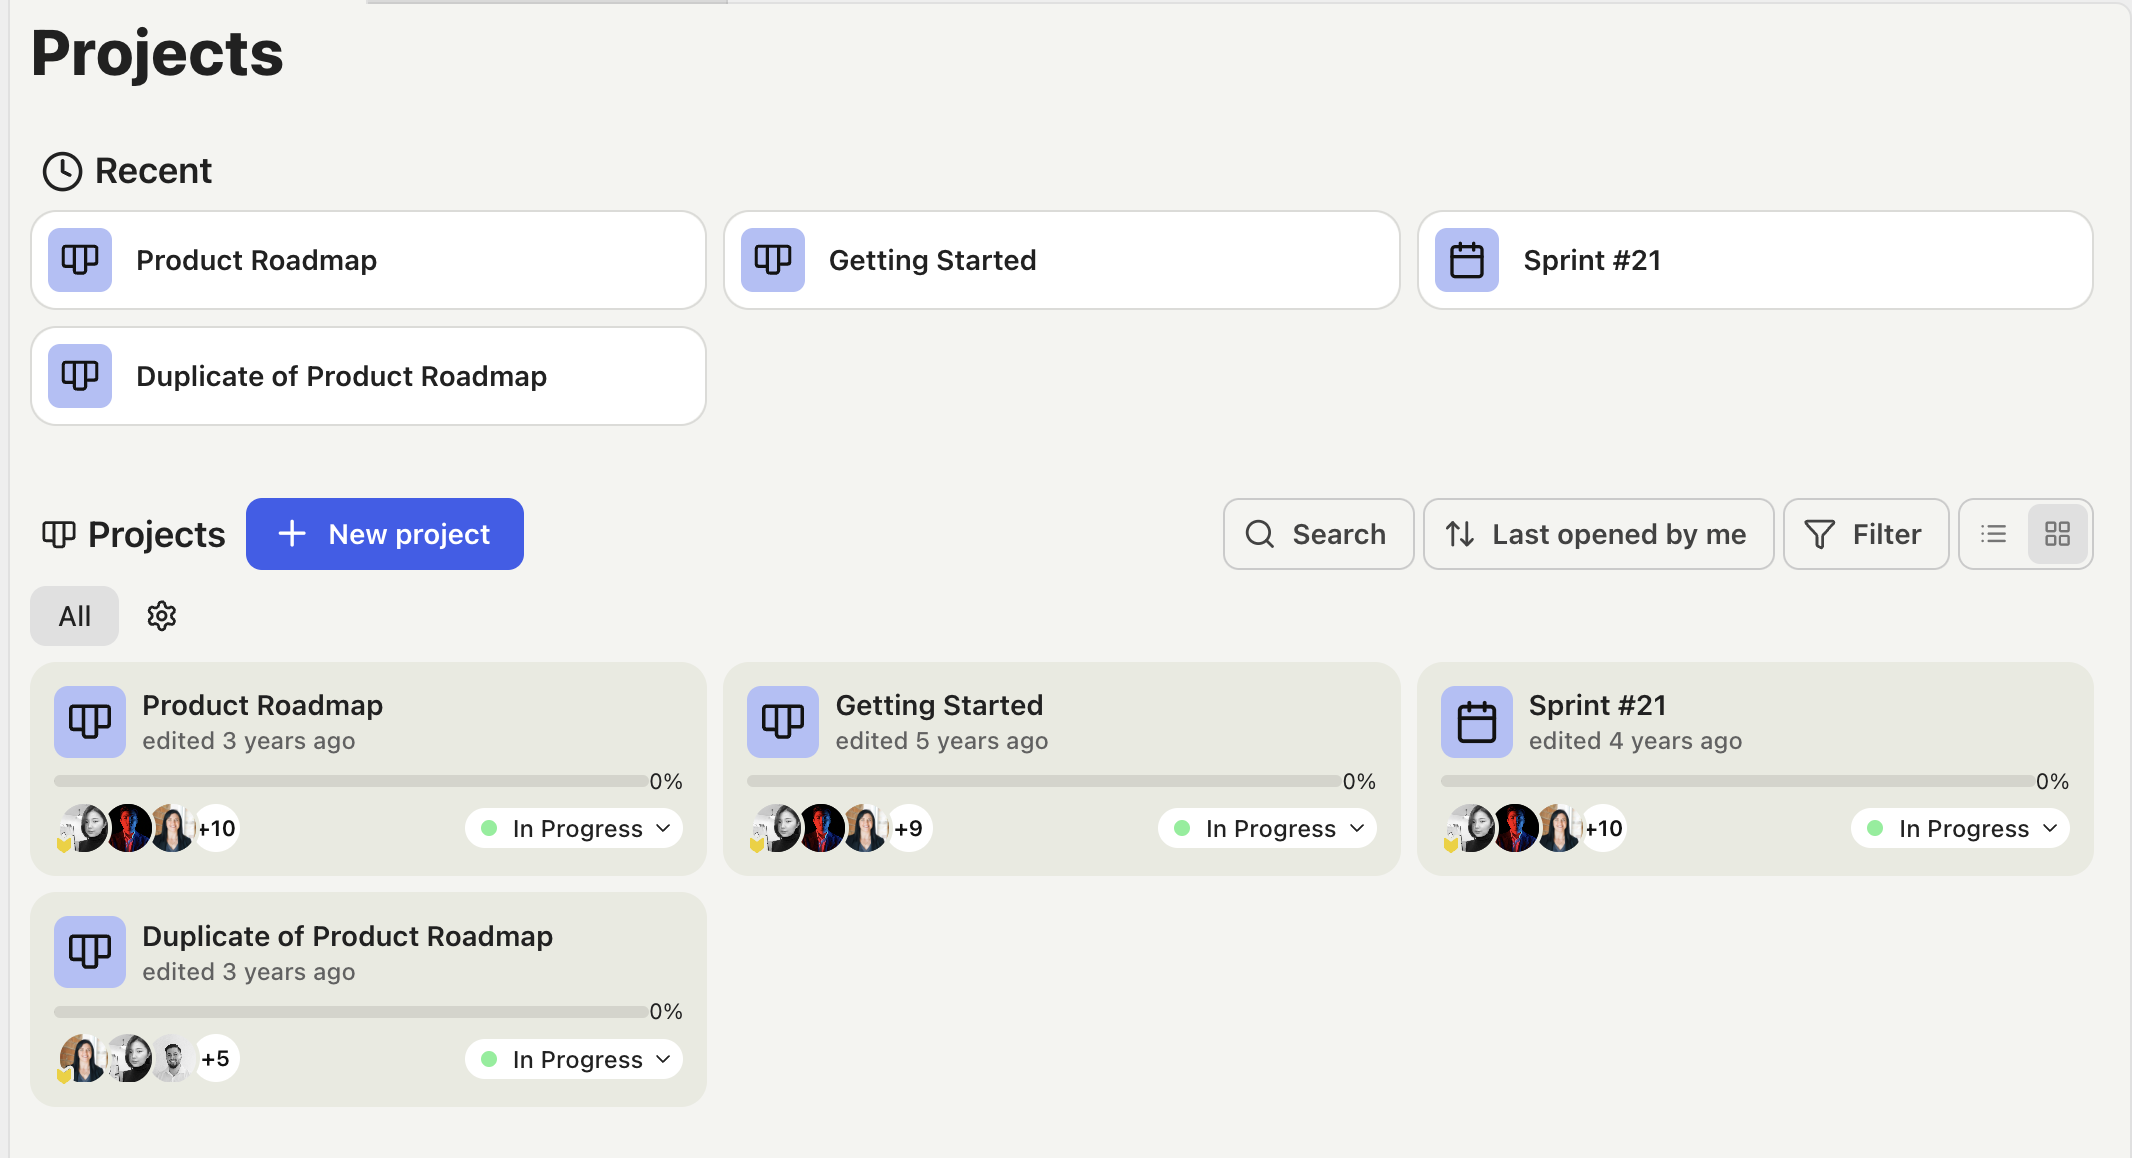Expand Getting Started's In Progress status menu
The width and height of the screenshot is (2132, 1158).
[x=1268, y=828]
